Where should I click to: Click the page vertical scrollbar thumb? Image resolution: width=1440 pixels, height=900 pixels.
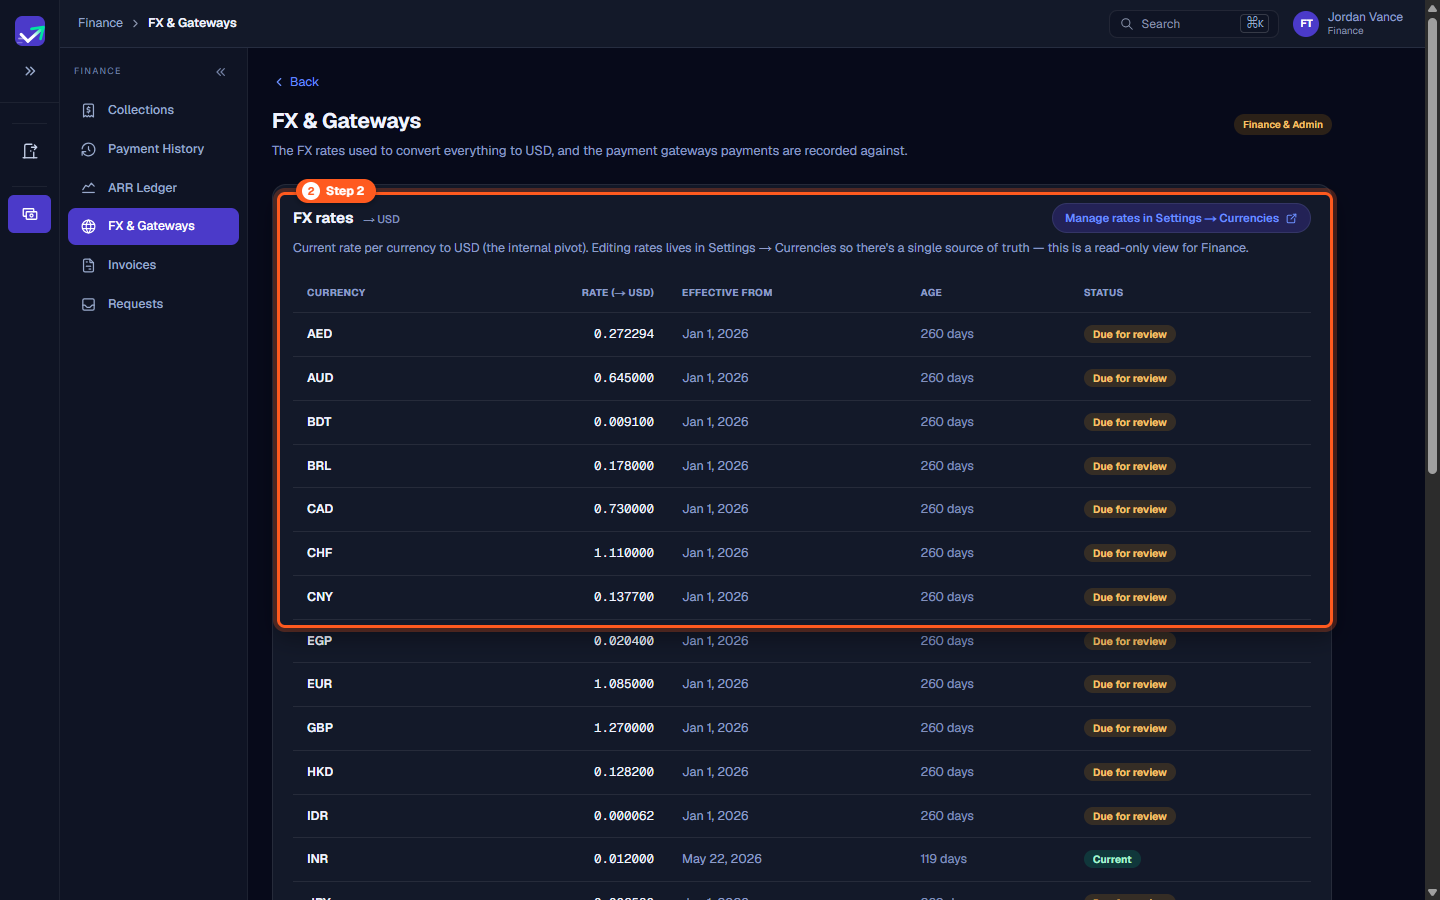1432,246
